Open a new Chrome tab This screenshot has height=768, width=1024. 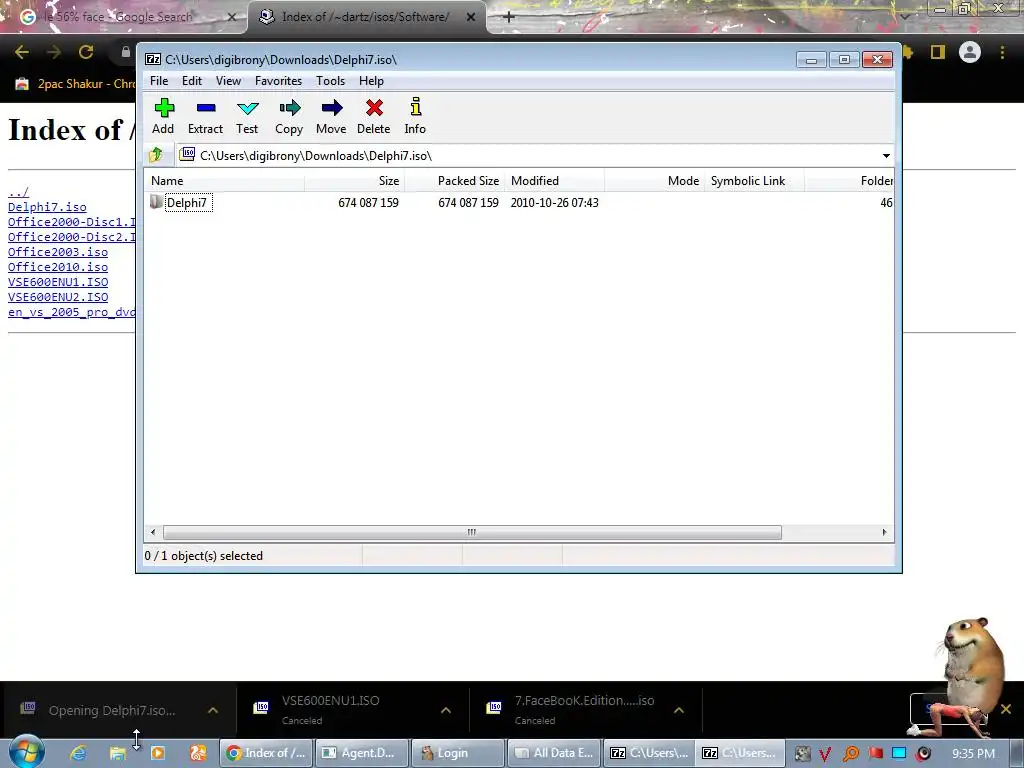click(509, 17)
